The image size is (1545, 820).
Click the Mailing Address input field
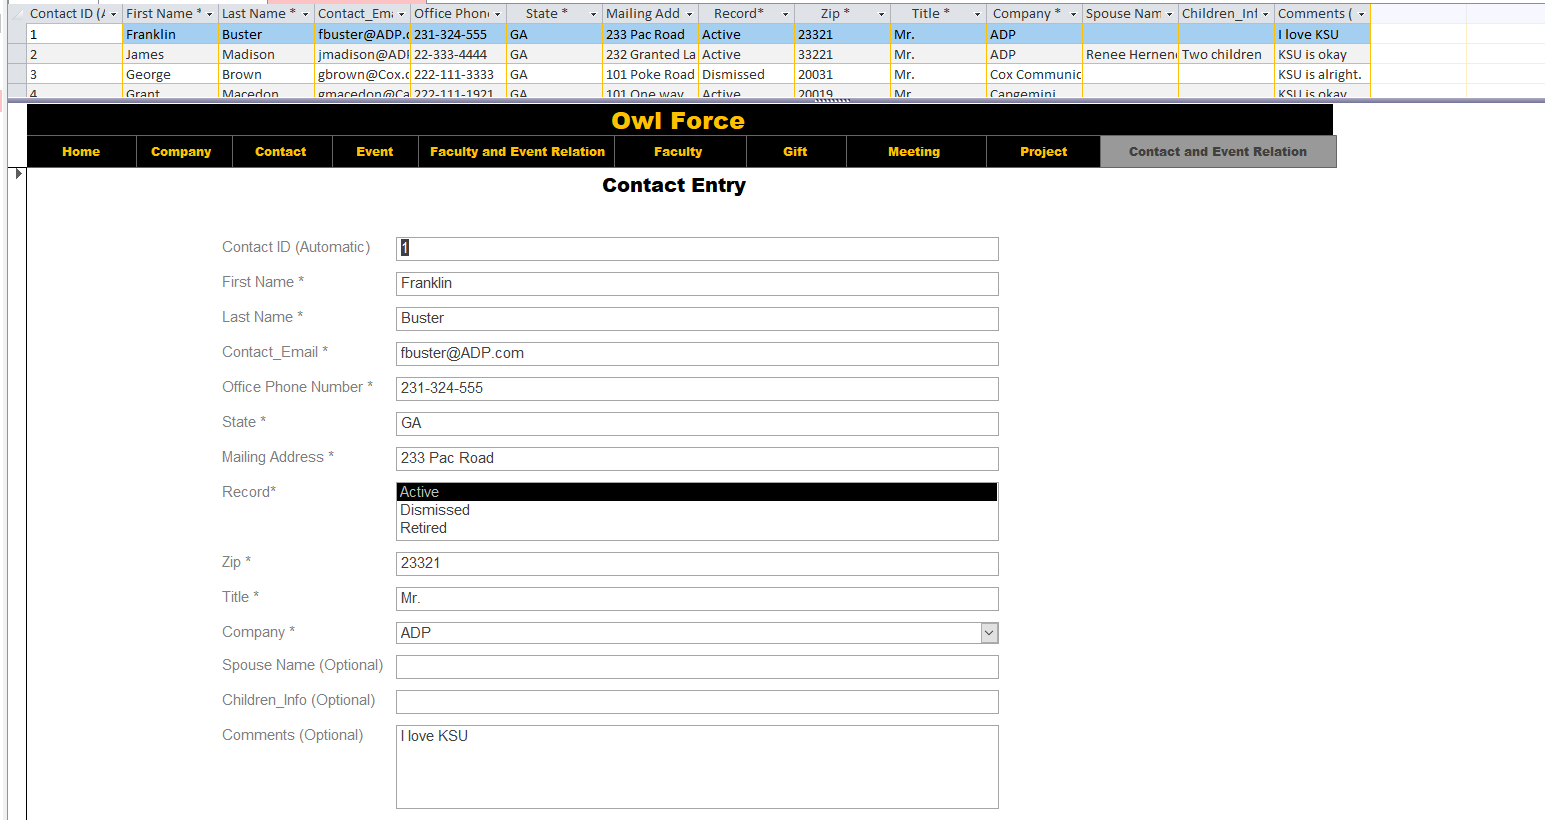tap(697, 458)
